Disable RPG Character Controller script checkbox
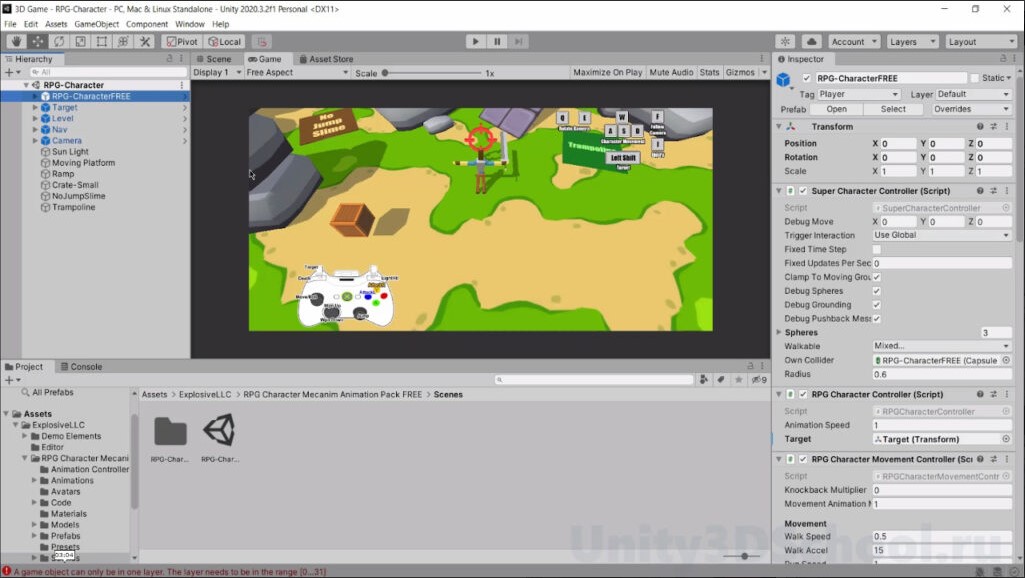The image size is (1025, 578). [x=803, y=394]
